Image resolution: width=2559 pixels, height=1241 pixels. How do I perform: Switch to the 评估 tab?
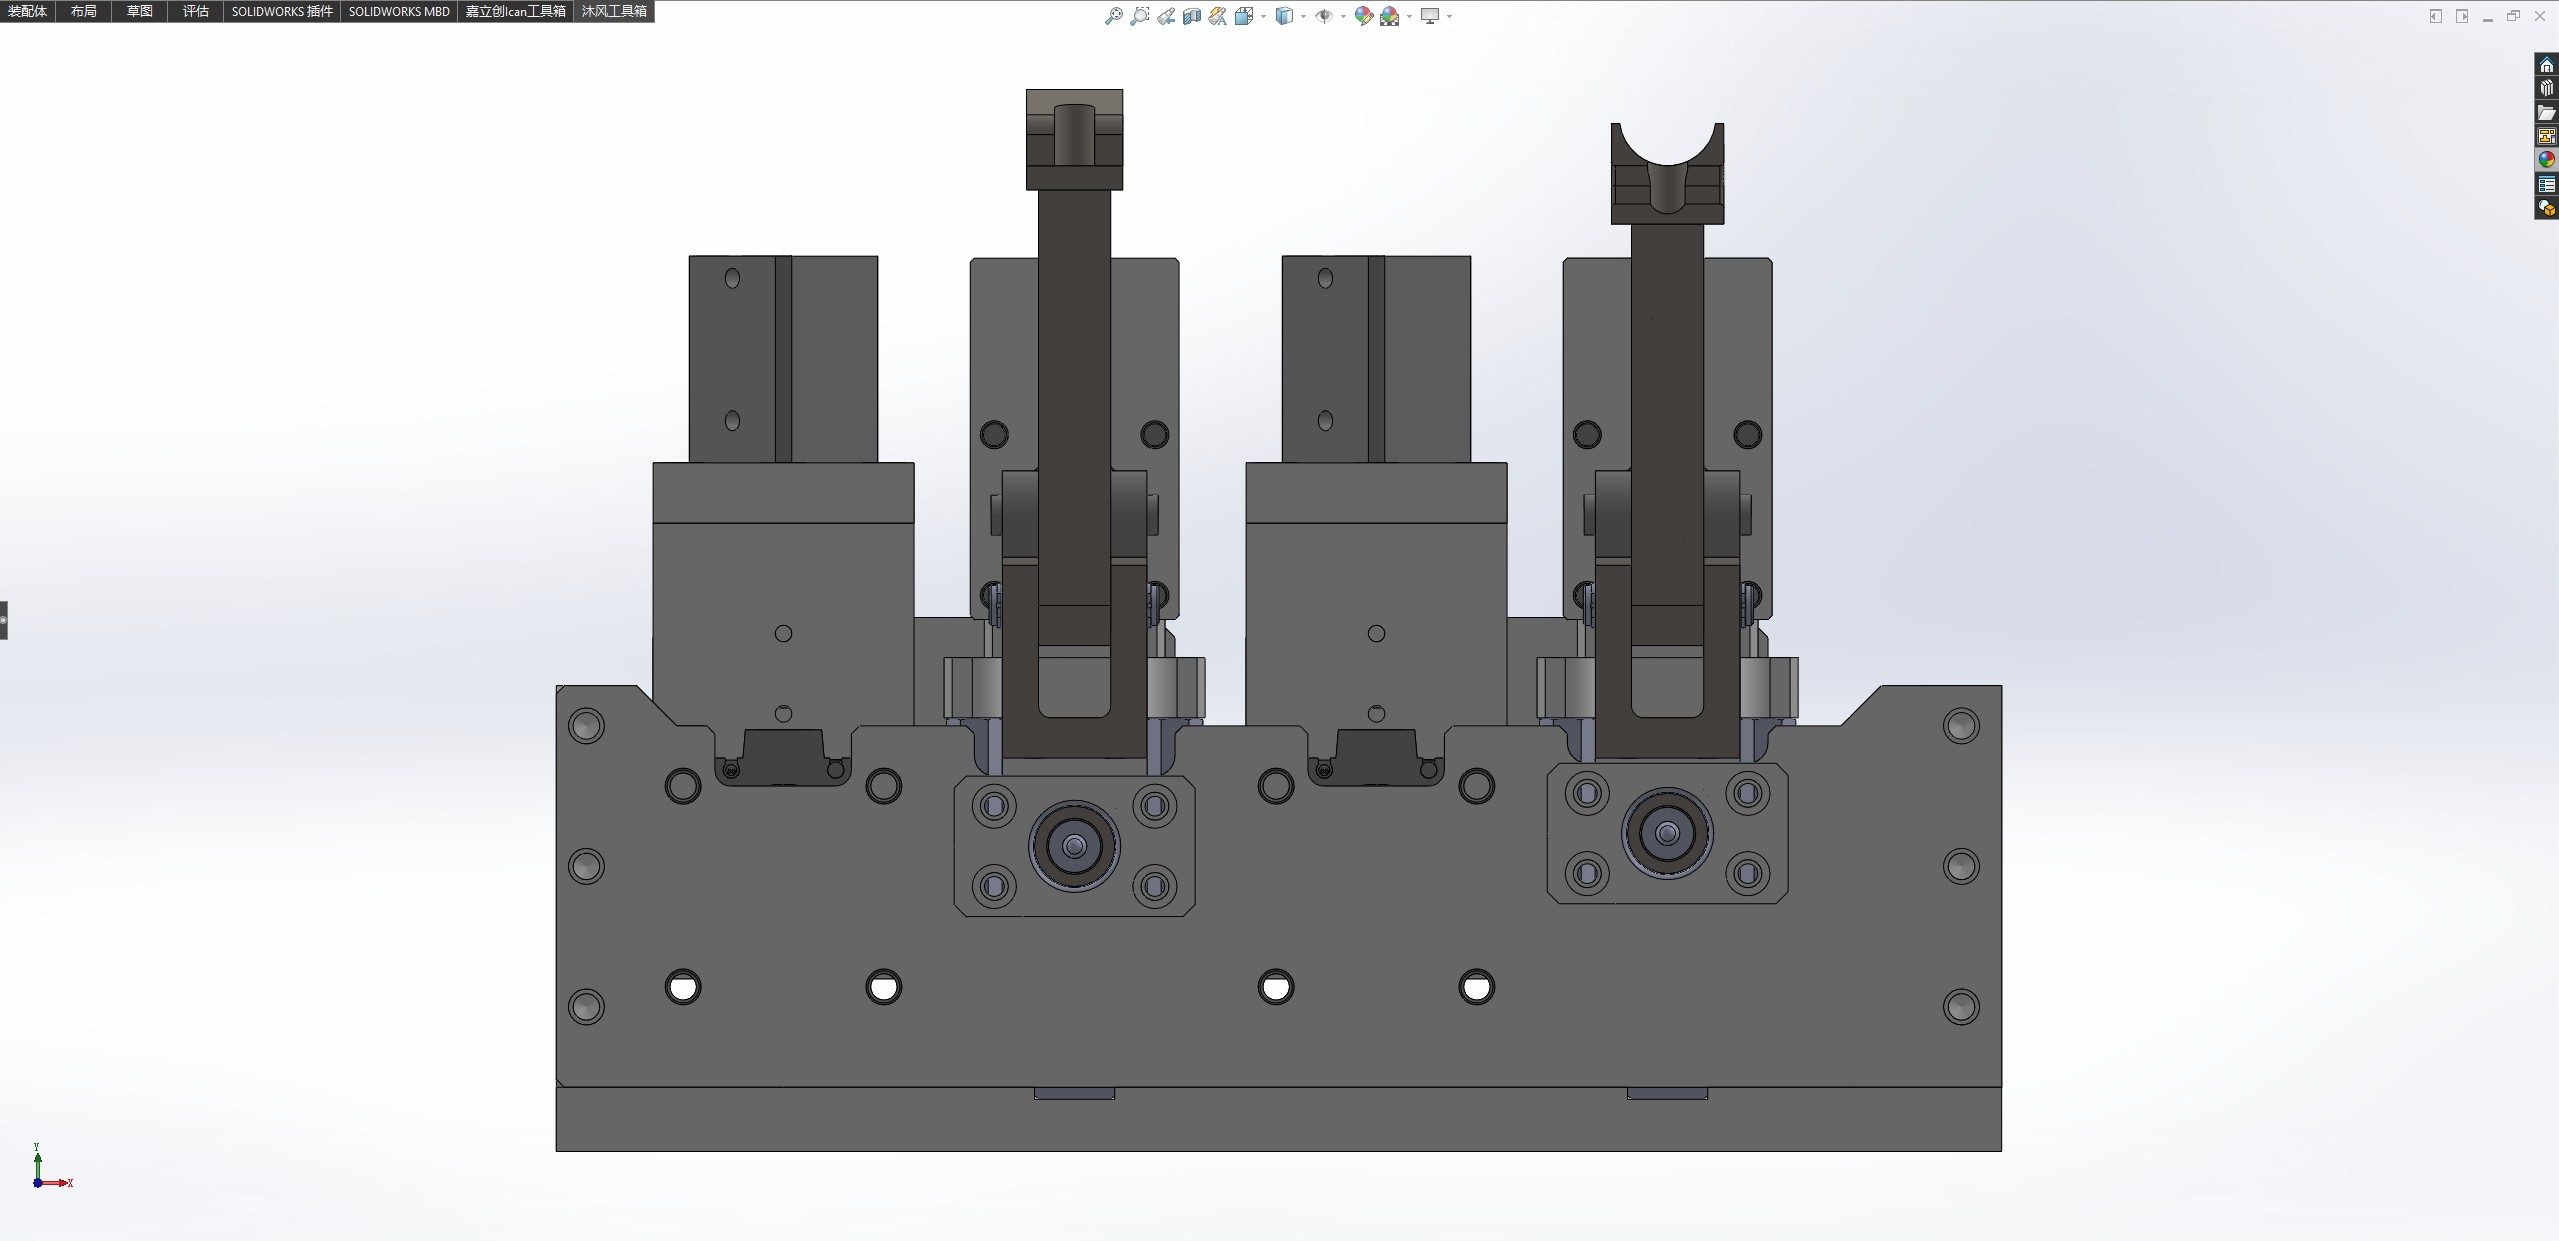point(196,11)
